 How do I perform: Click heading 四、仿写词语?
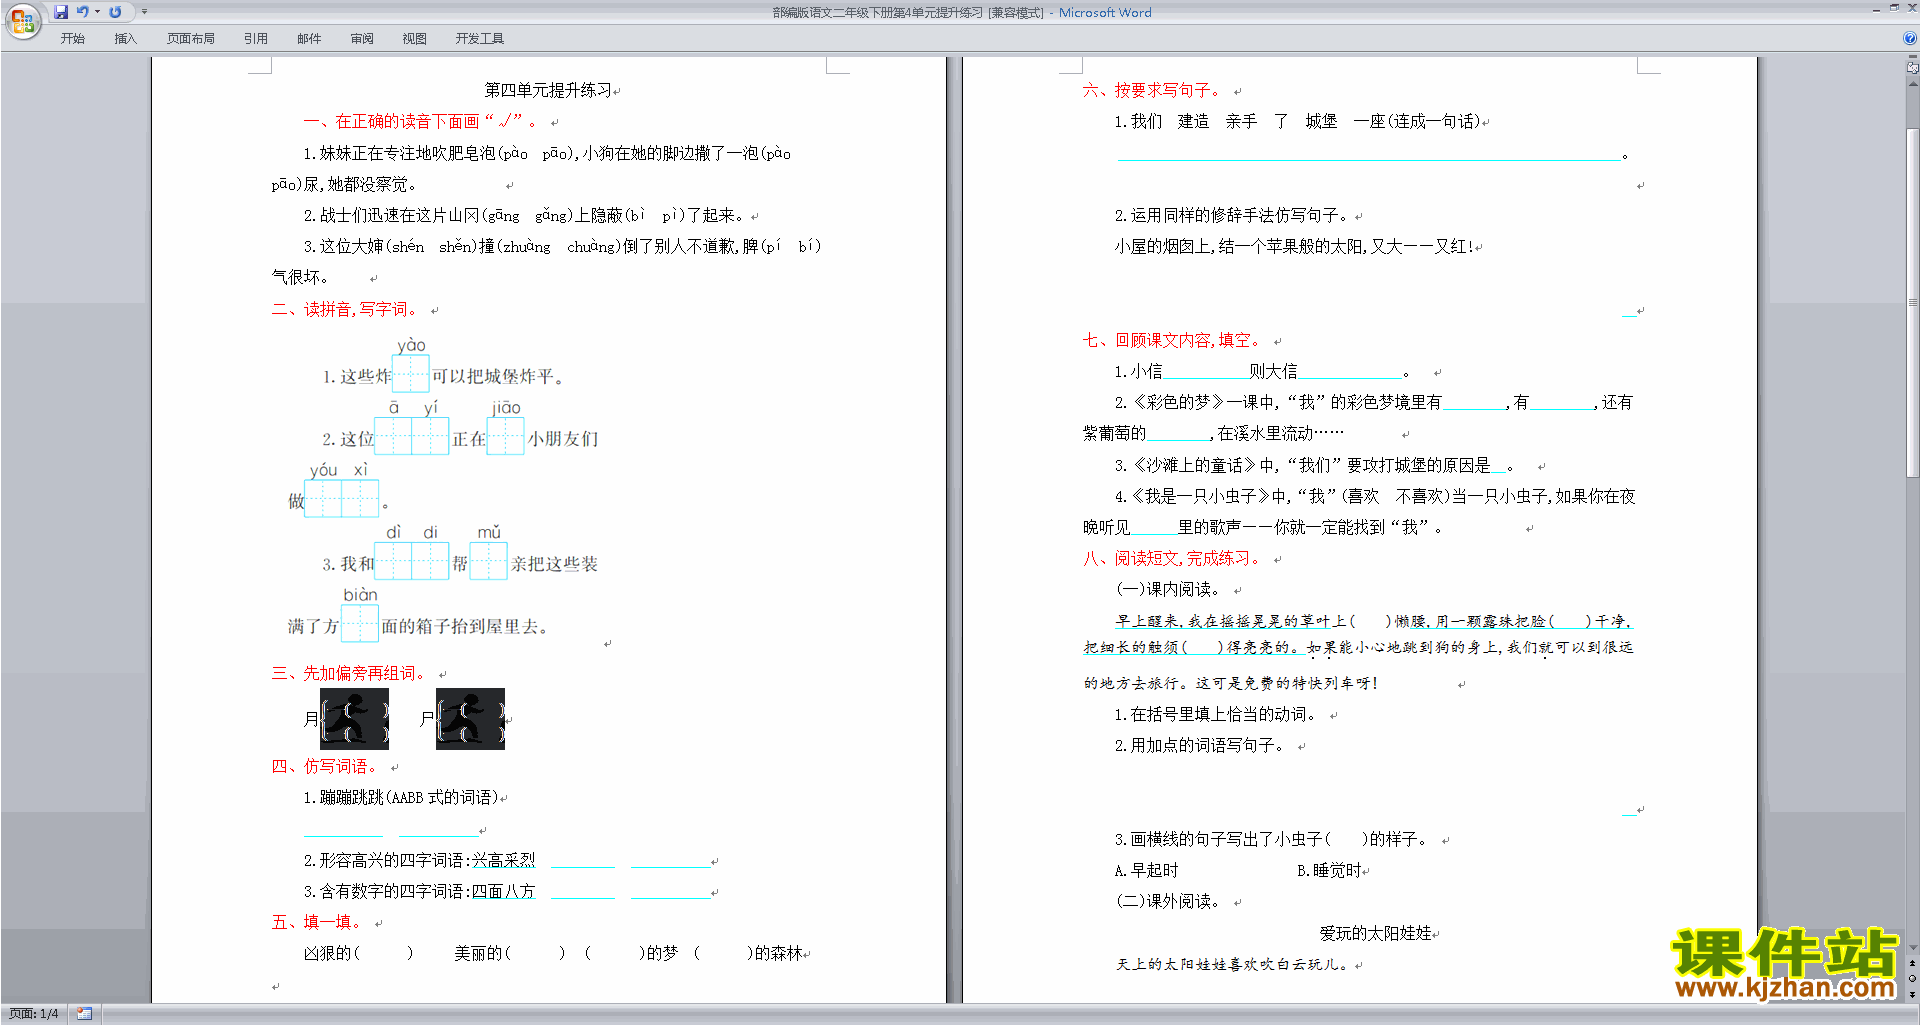(x=325, y=766)
